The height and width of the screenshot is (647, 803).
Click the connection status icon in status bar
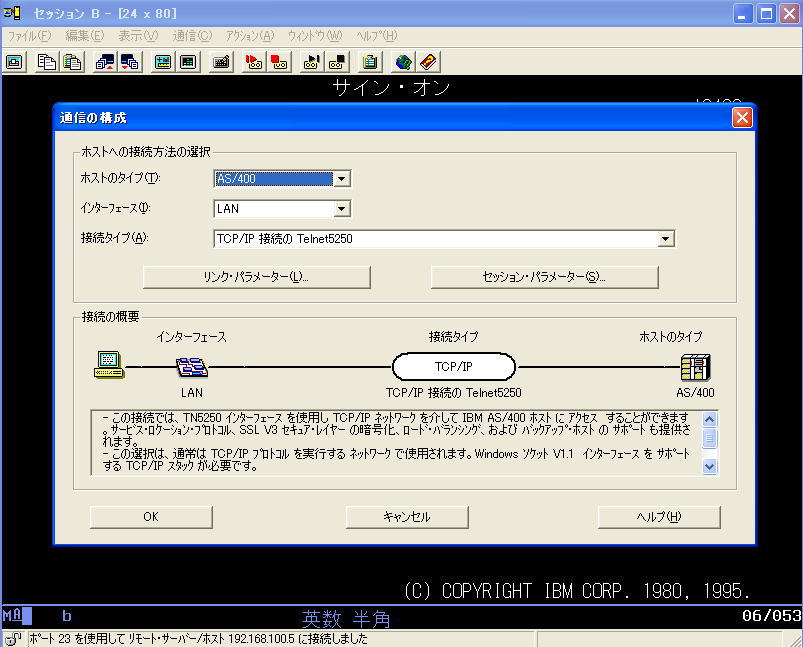point(13,639)
